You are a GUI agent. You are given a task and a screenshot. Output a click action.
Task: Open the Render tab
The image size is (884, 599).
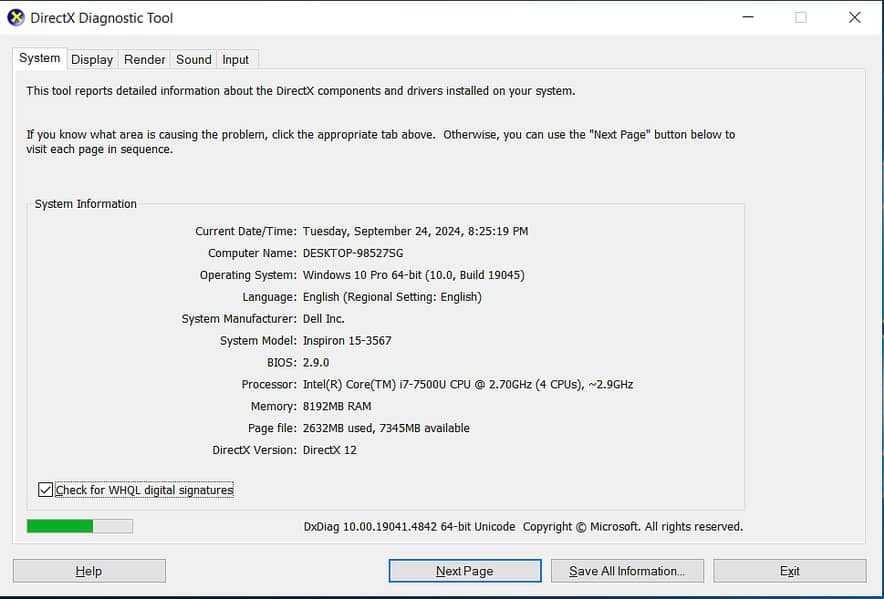click(145, 60)
